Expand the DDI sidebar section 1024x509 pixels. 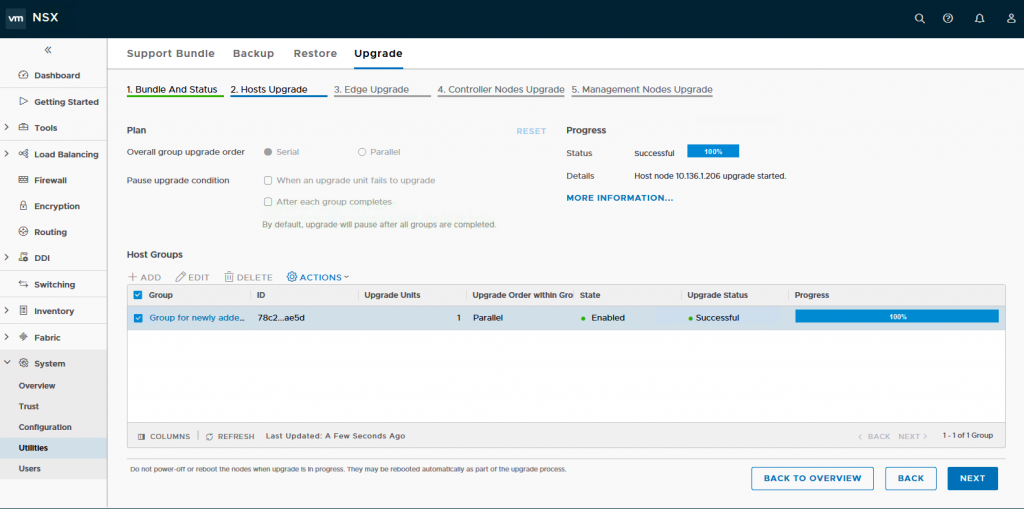(x=6, y=257)
